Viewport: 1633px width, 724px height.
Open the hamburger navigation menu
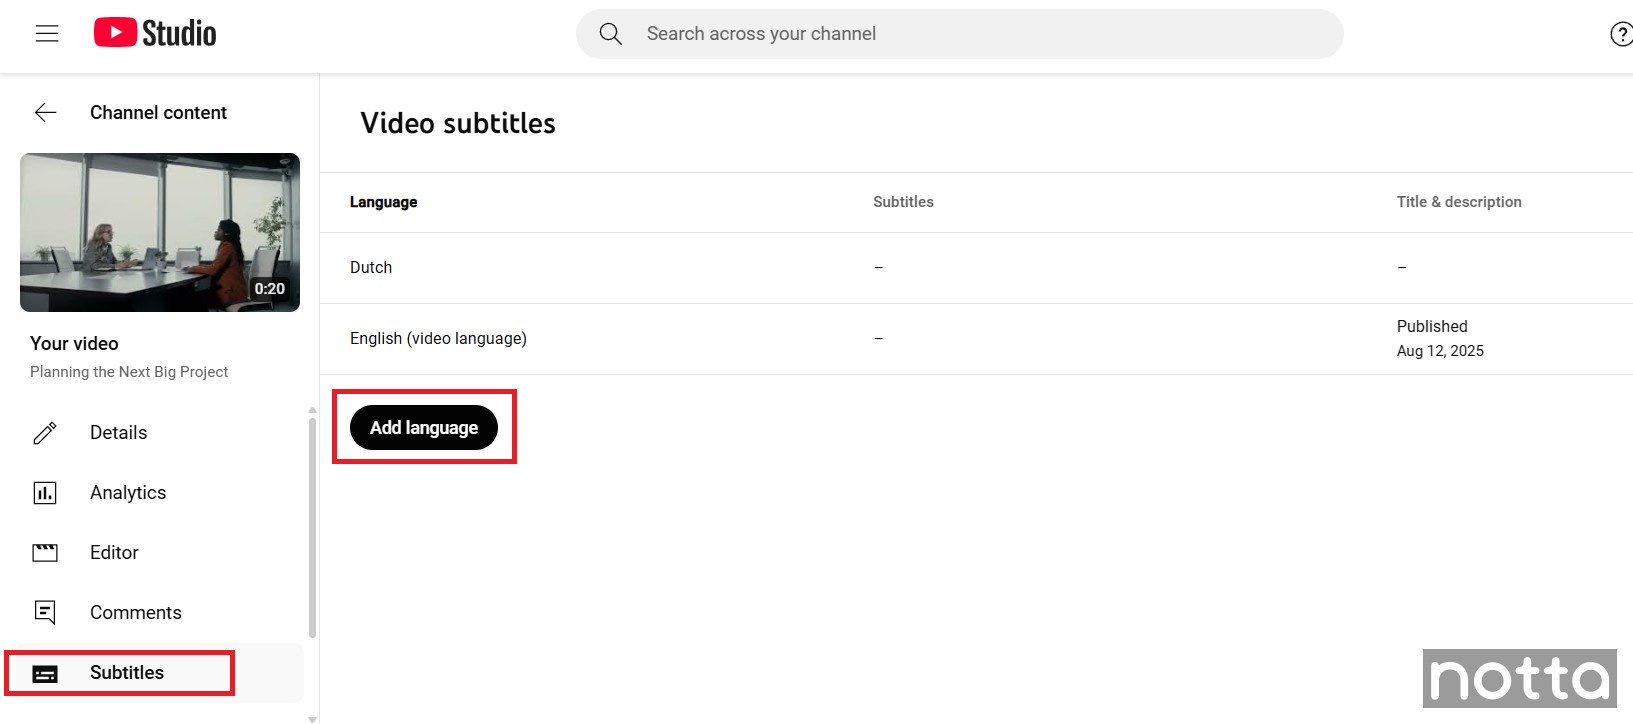[47, 34]
